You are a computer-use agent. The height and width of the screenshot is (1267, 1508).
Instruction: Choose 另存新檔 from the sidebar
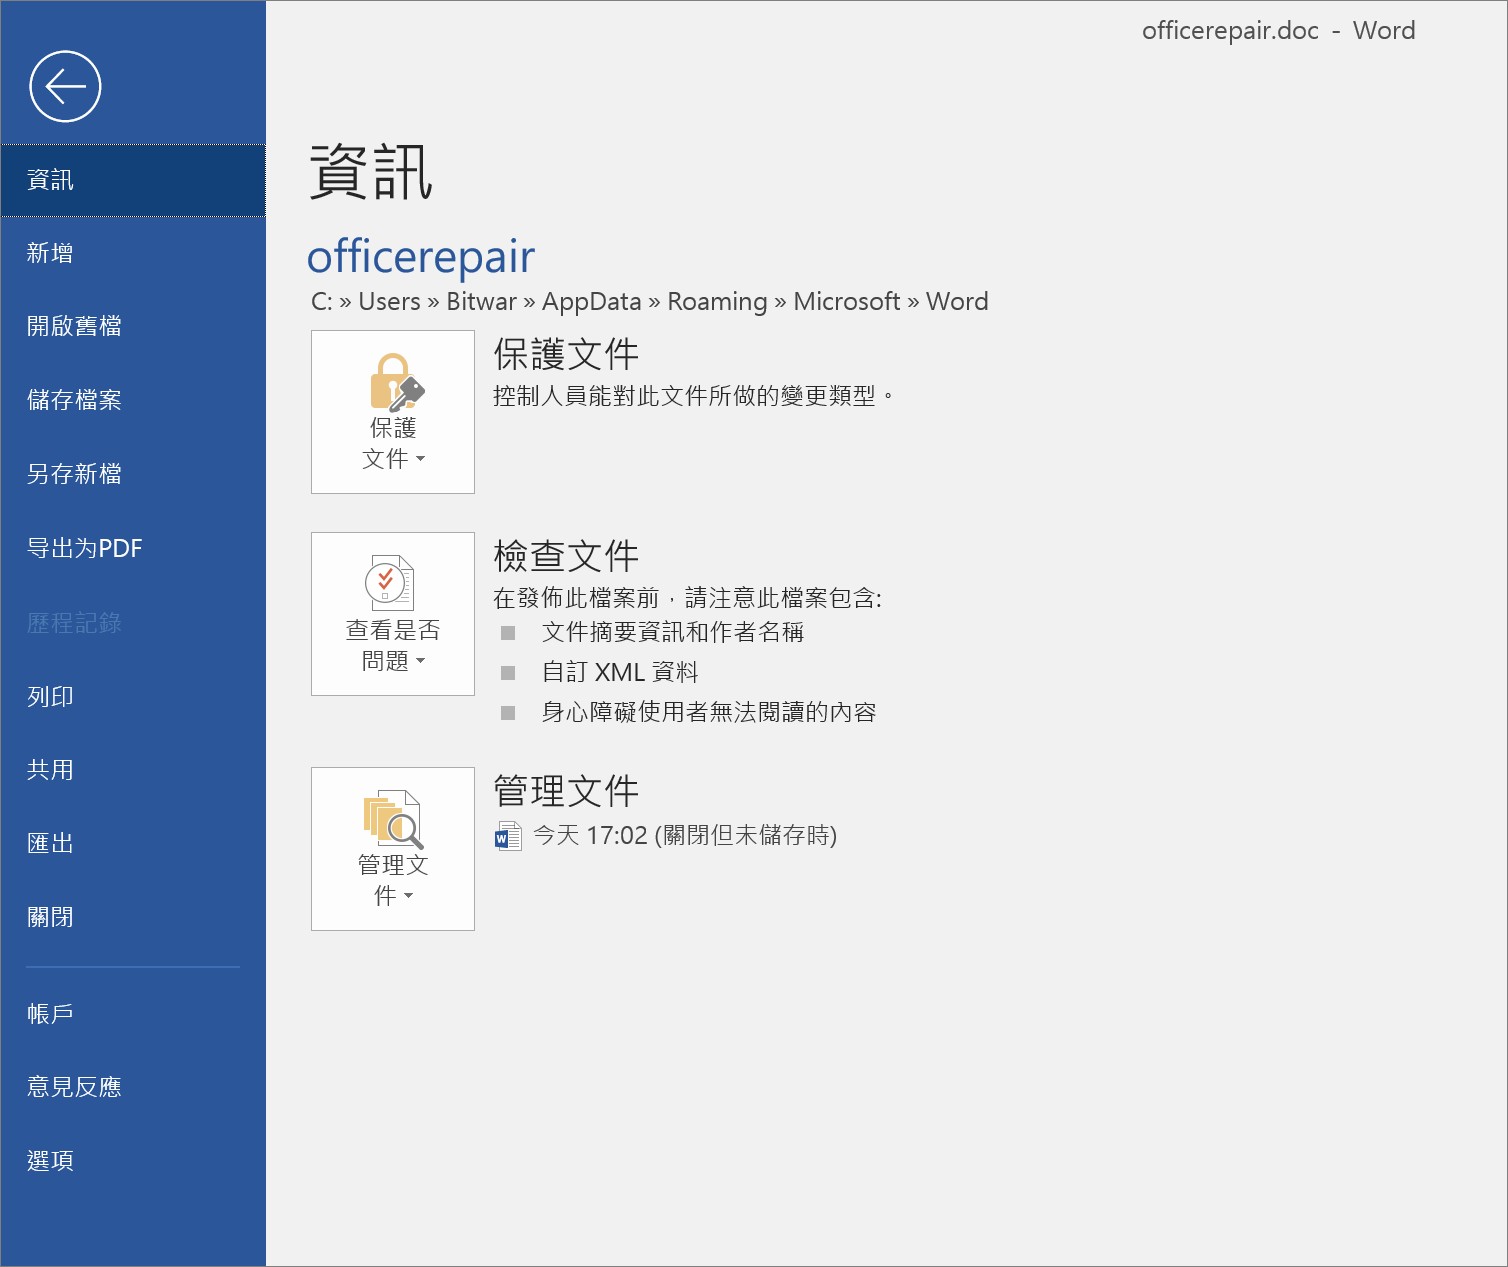[133, 474]
